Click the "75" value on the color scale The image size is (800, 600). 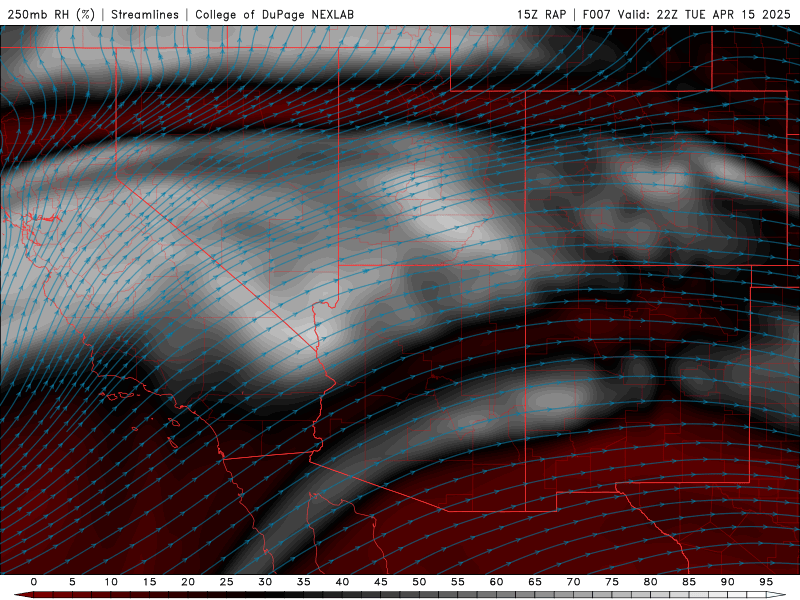[612, 582]
